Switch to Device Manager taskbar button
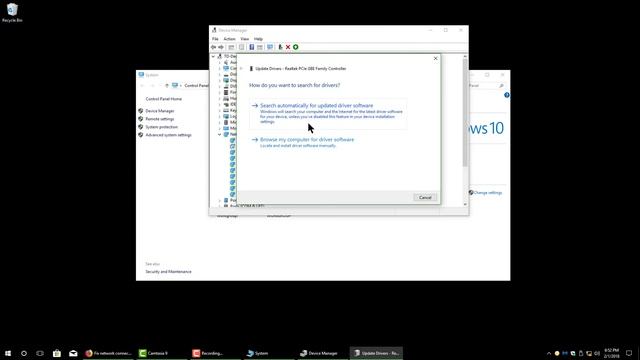Screen dimensions: 640x360 click(322, 353)
